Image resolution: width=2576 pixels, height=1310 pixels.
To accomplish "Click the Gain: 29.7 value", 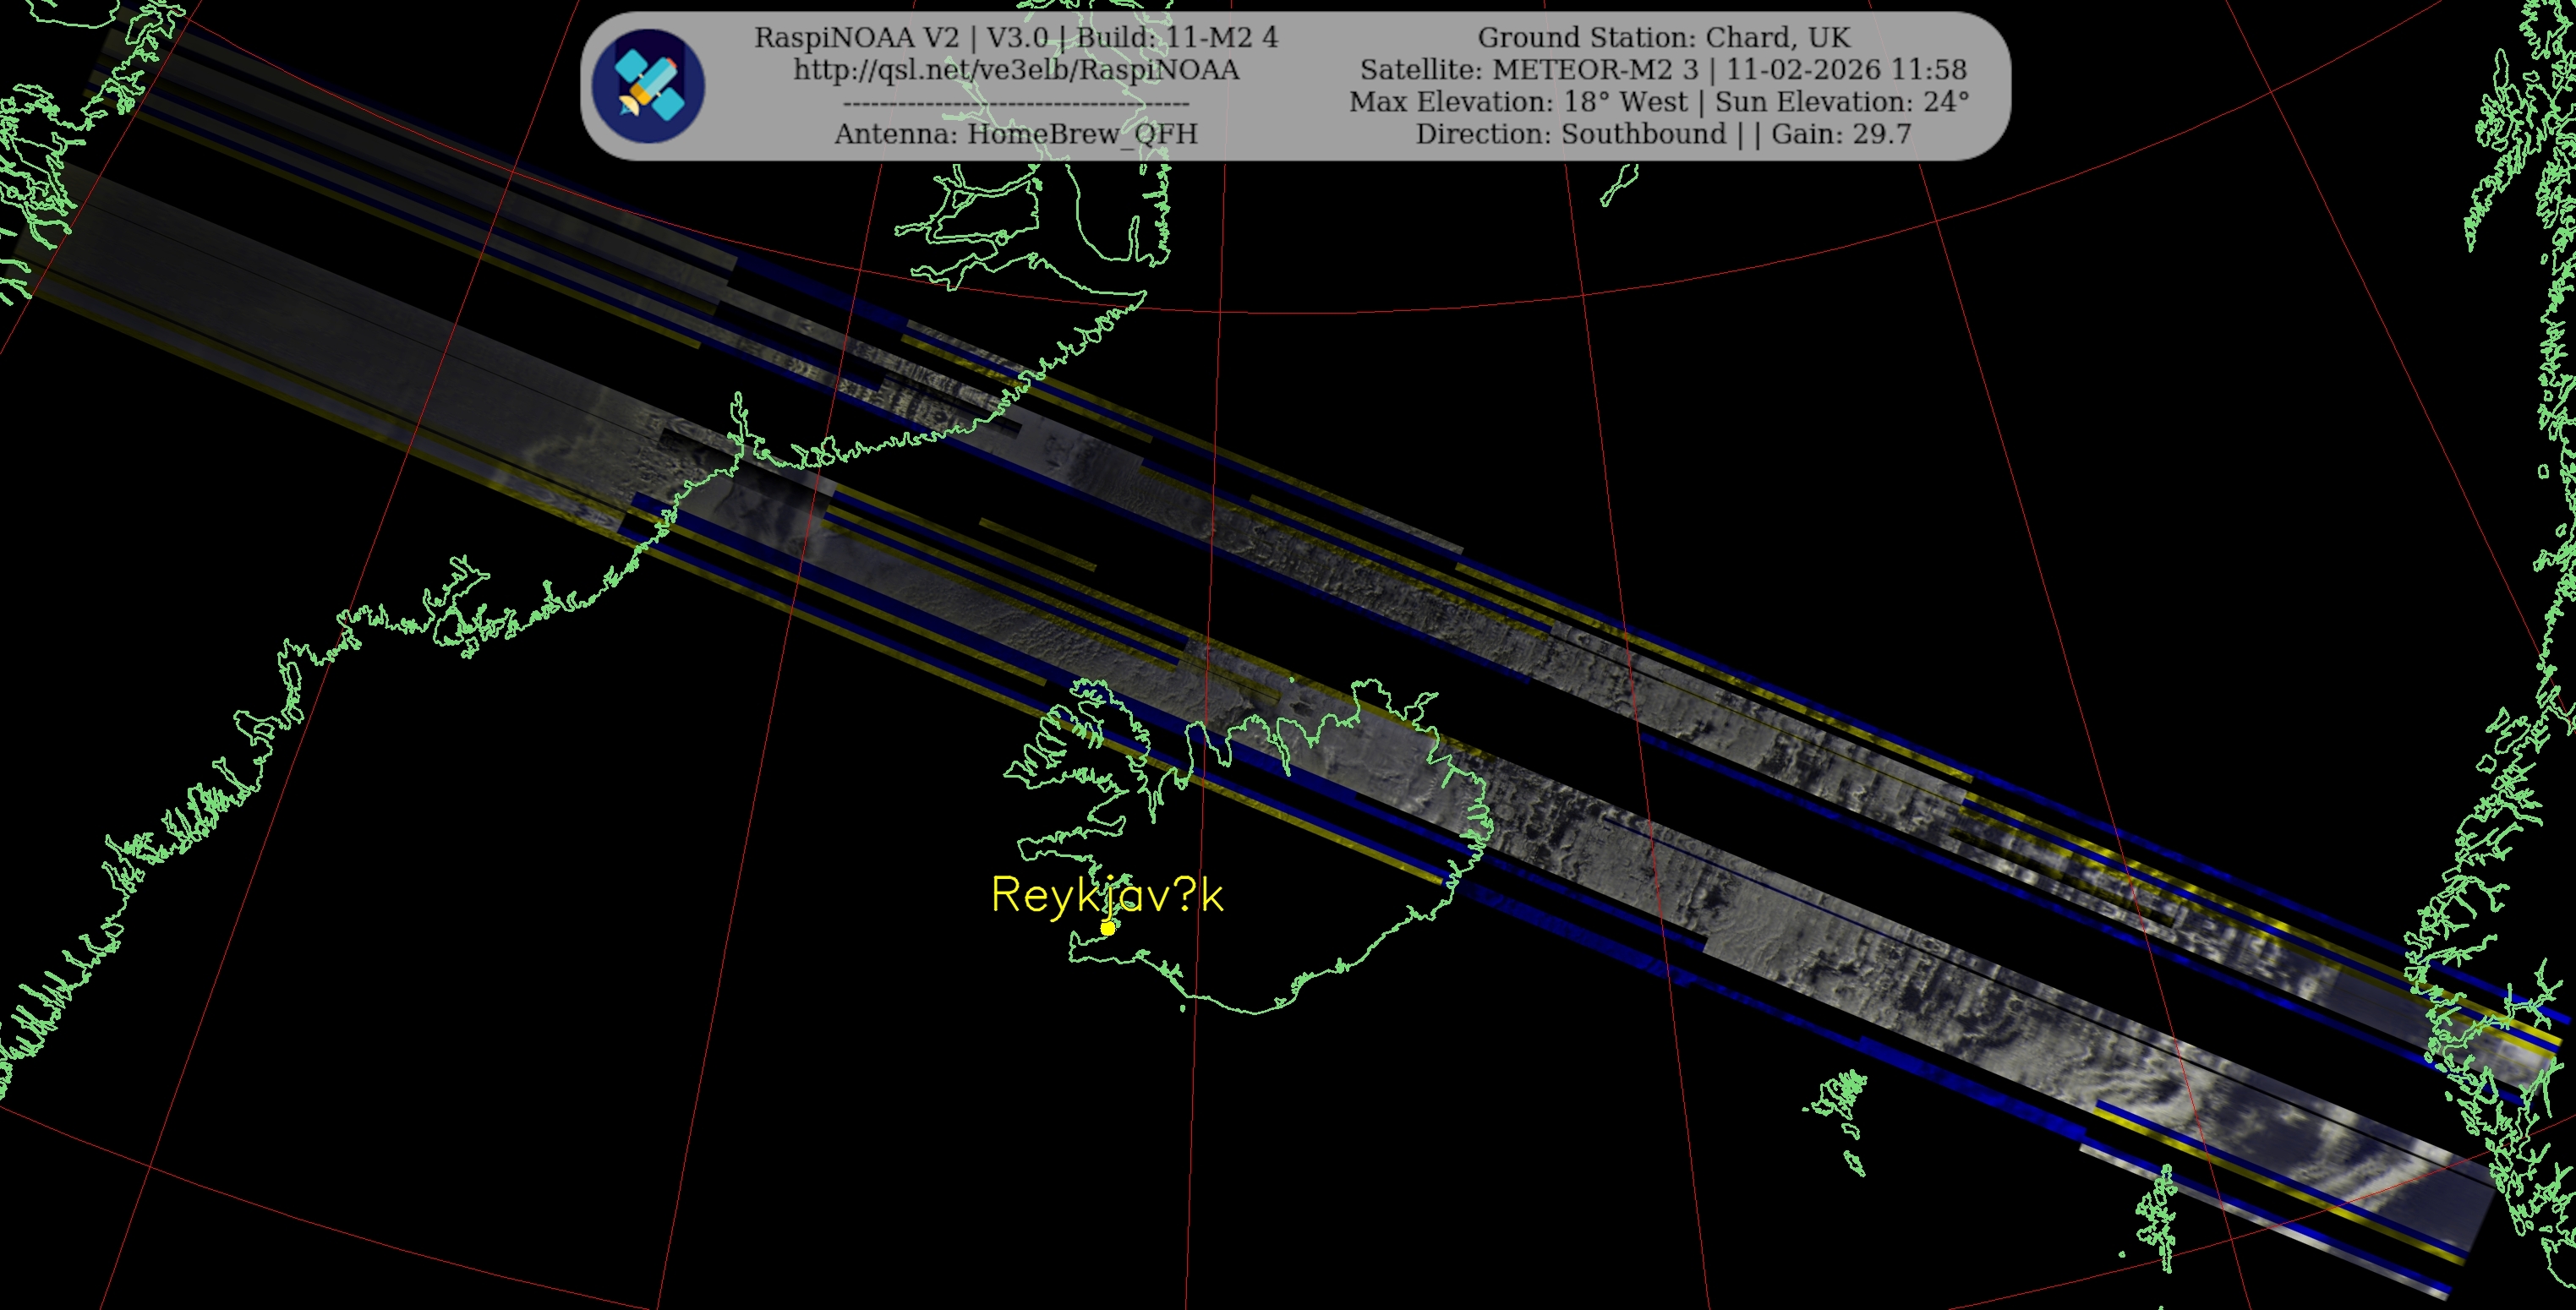I will coord(1841,134).
